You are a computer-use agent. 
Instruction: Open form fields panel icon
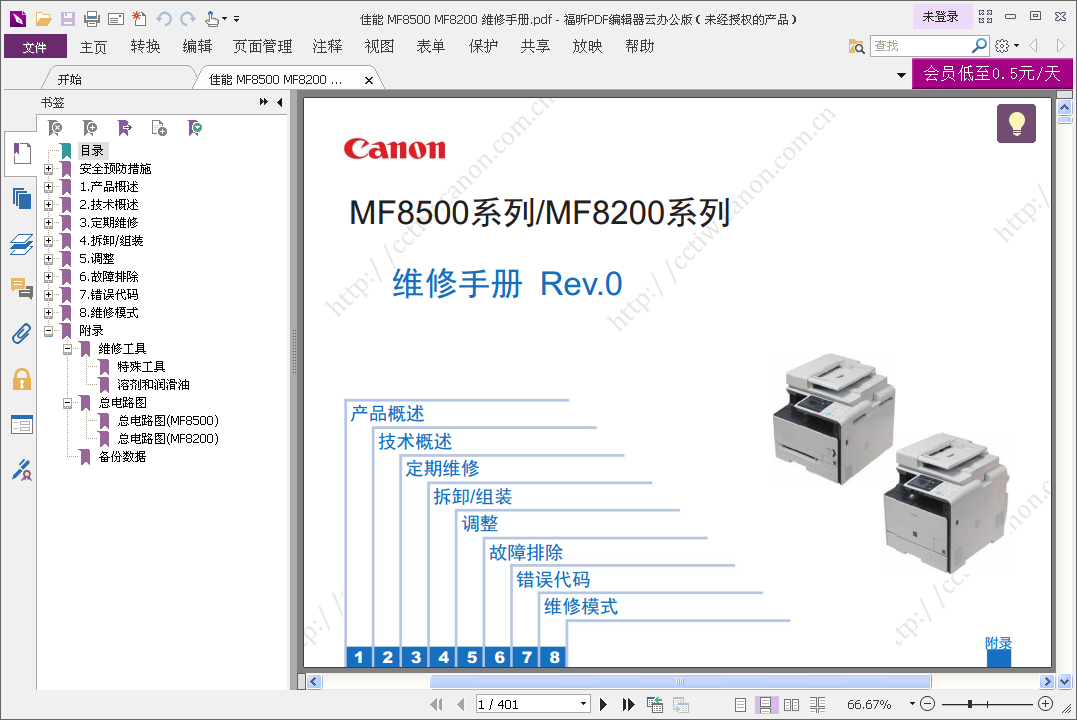tap(22, 425)
